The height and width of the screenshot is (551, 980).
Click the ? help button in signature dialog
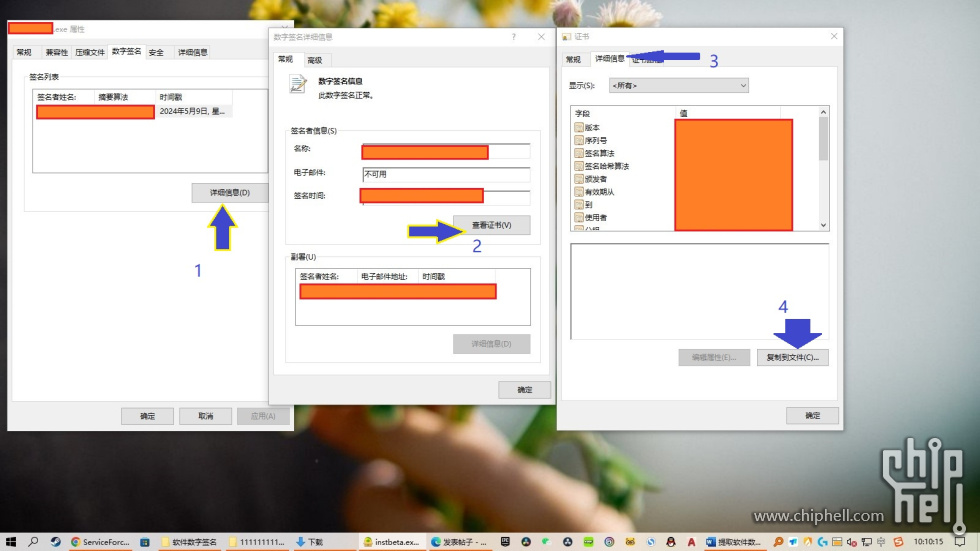point(513,37)
